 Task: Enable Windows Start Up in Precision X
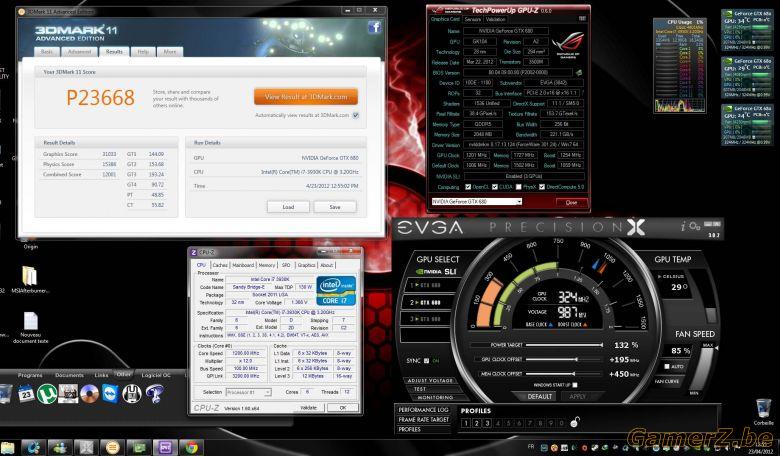click(x=575, y=385)
